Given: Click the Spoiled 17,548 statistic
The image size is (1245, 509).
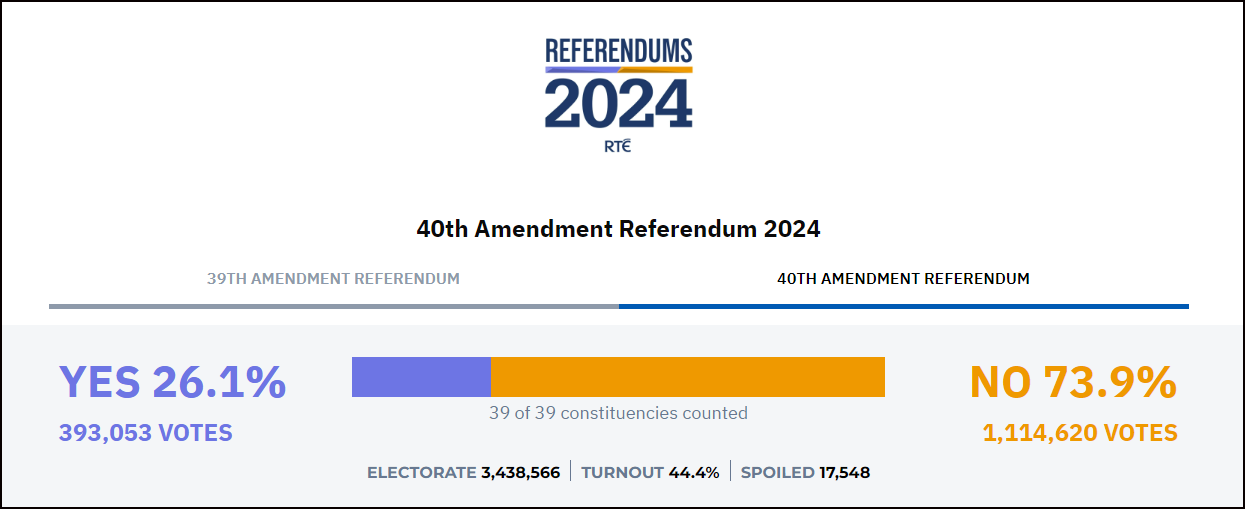Looking at the screenshot, I should coord(805,472).
